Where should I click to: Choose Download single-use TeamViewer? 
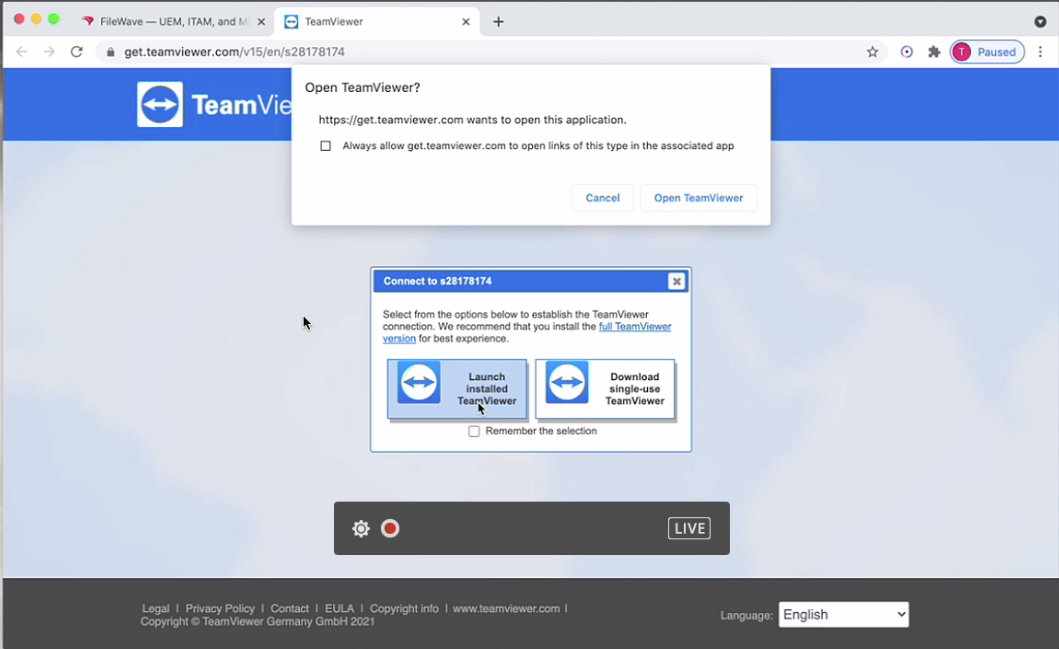pos(605,389)
